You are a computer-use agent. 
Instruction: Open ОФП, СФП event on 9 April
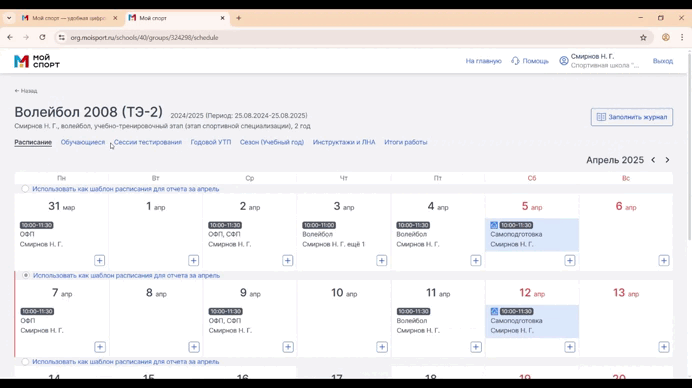point(249,321)
